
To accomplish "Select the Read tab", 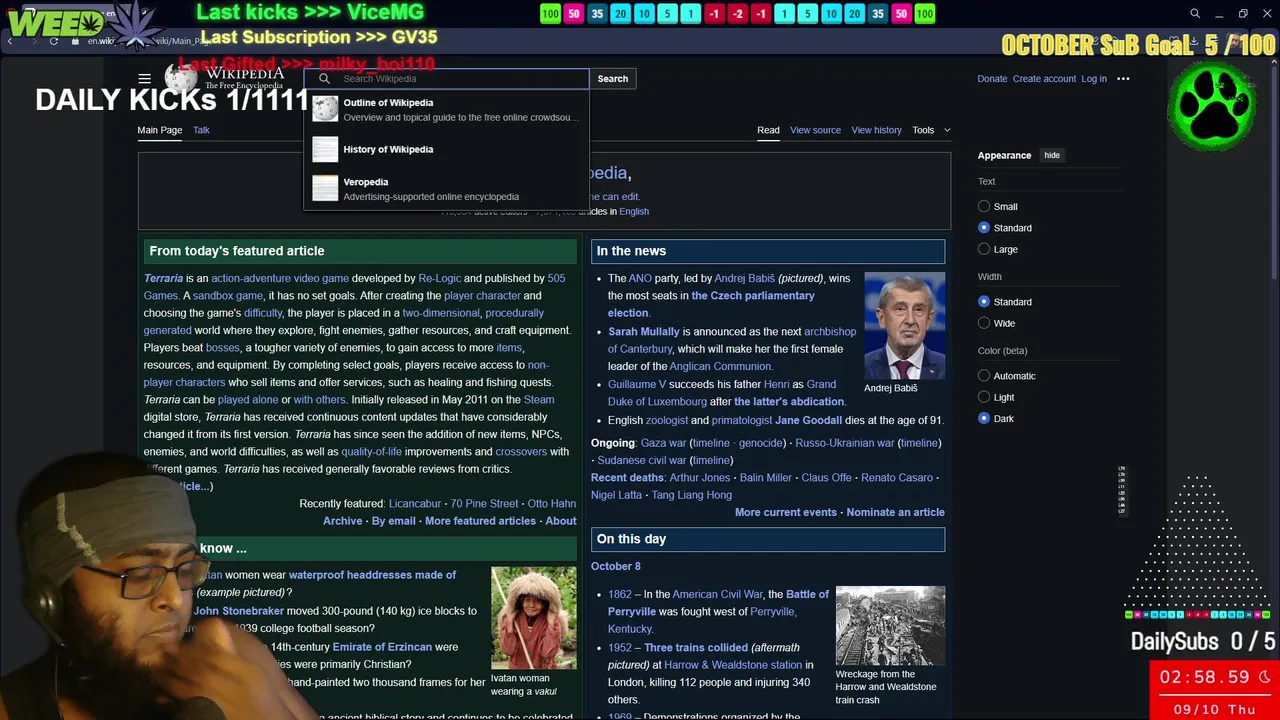I will [768, 130].
